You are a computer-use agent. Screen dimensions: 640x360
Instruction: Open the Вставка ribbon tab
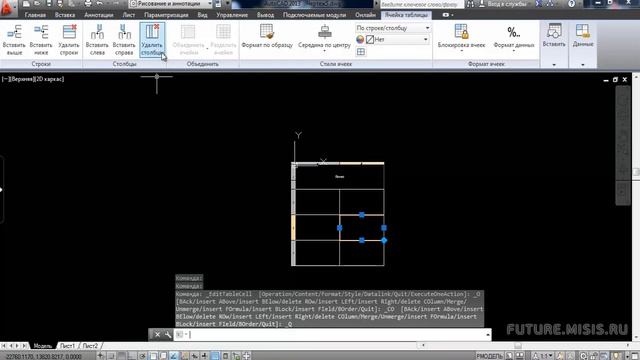coord(65,15)
